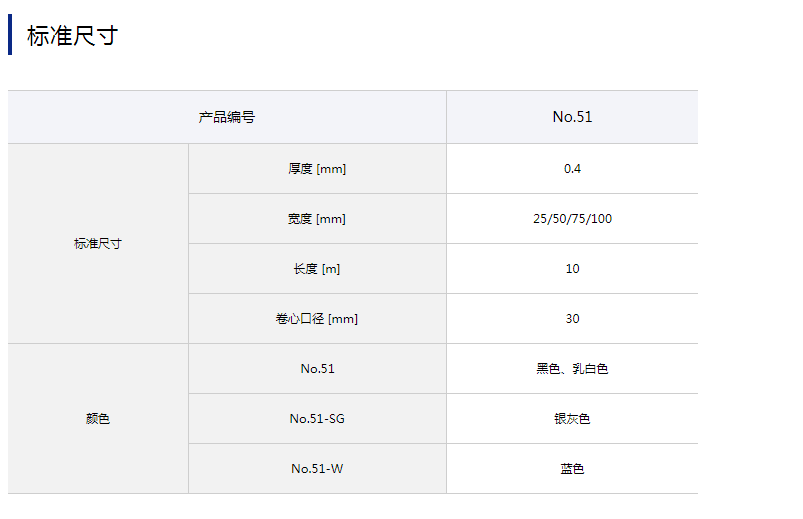Click the 厚度 [mm] label cell

pos(317,169)
